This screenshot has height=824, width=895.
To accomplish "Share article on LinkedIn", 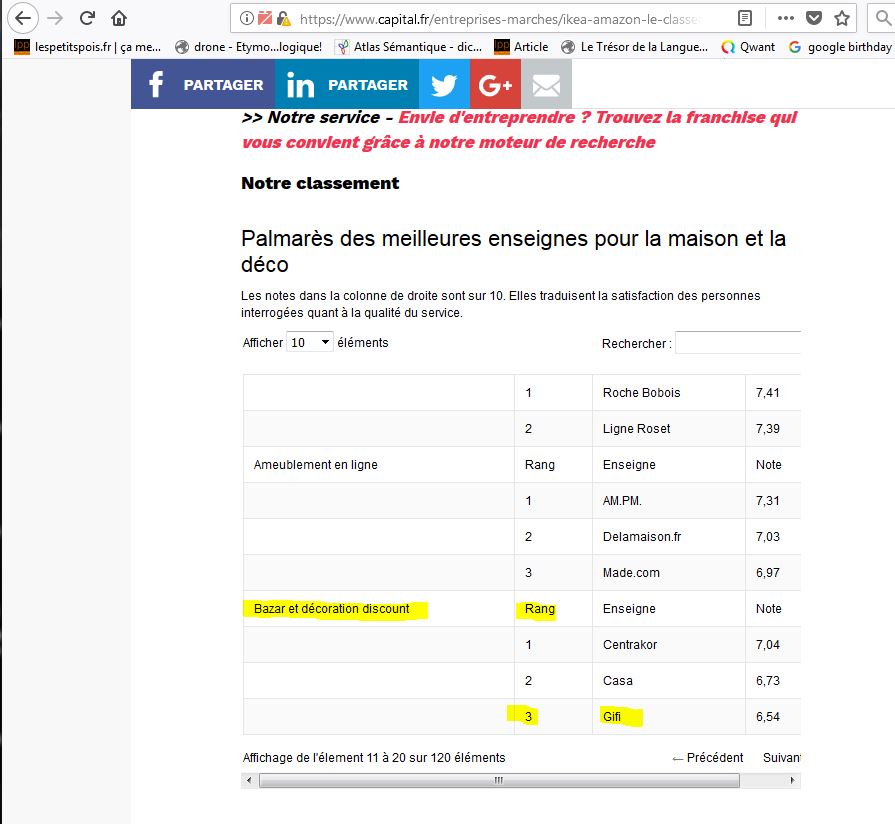I will [346, 84].
